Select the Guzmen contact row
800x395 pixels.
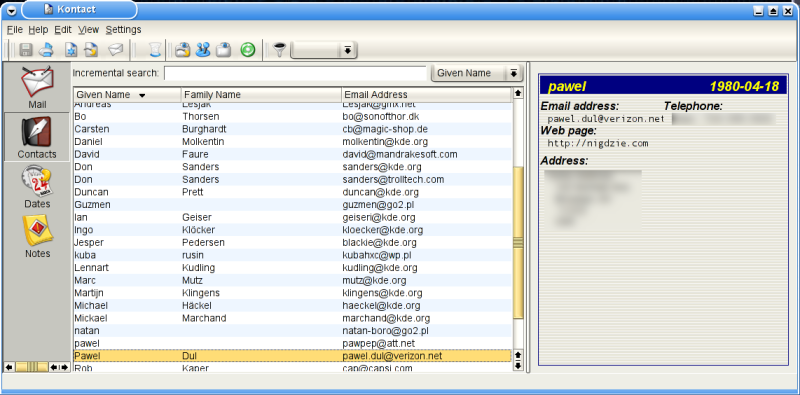pyautogui.click(x=292, y=205)
